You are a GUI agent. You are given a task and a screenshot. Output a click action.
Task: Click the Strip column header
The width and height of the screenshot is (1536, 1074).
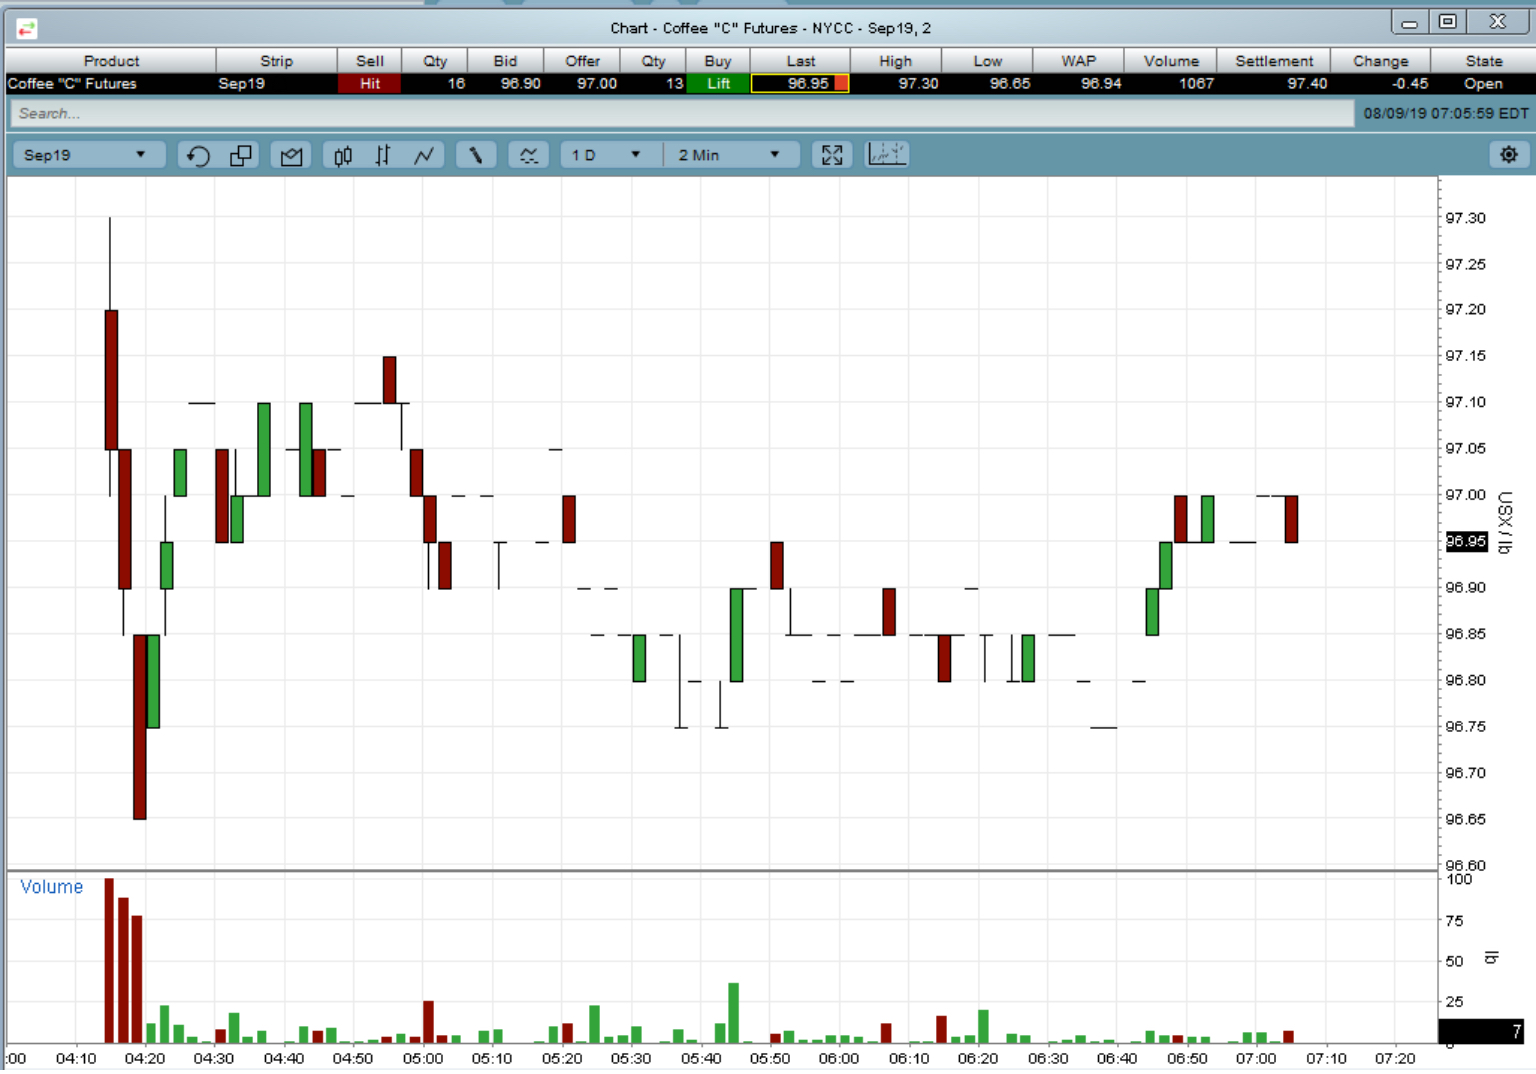pyautogui.click(x=277, y=61)
